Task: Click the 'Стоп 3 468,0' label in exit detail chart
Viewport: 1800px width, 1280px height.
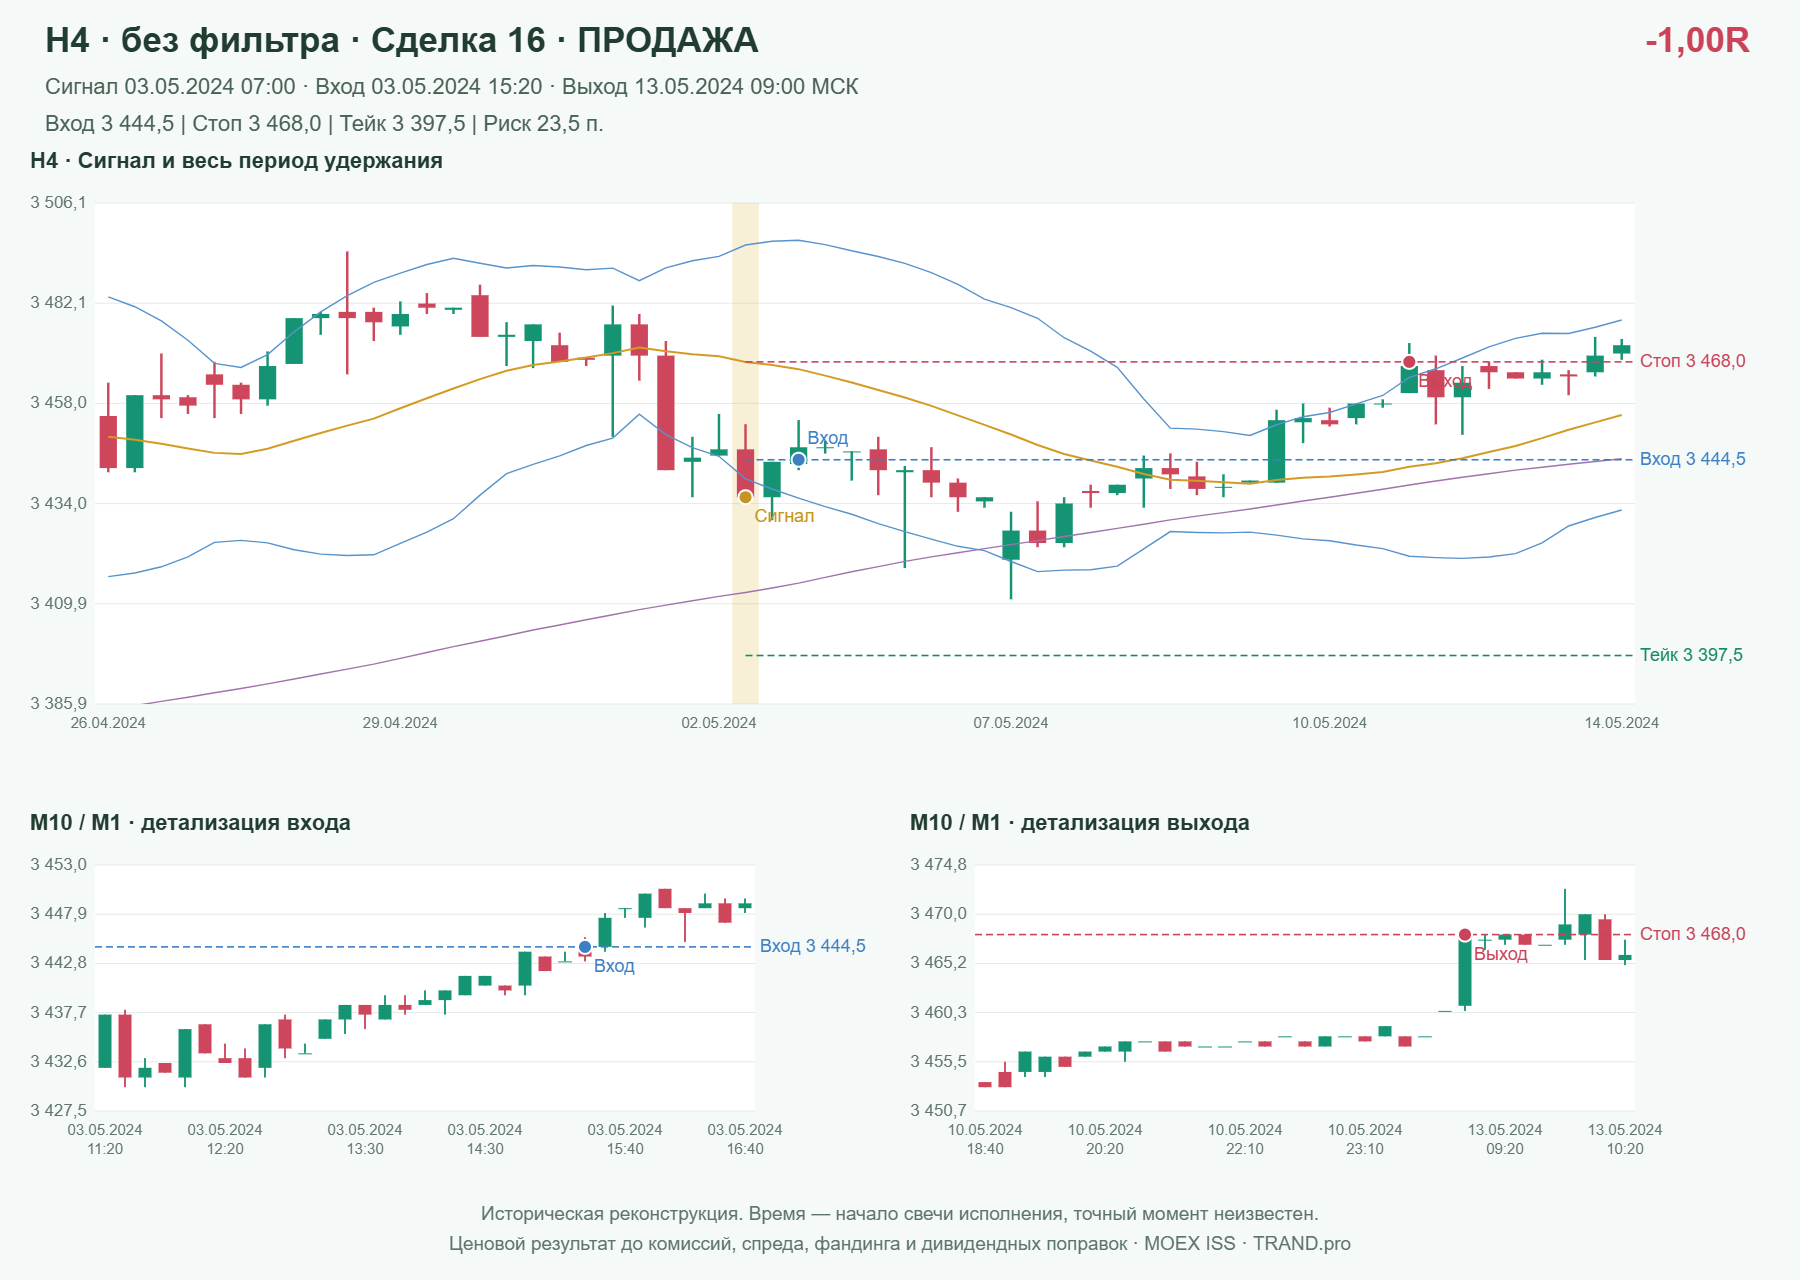Action: tap(1692, 934)
